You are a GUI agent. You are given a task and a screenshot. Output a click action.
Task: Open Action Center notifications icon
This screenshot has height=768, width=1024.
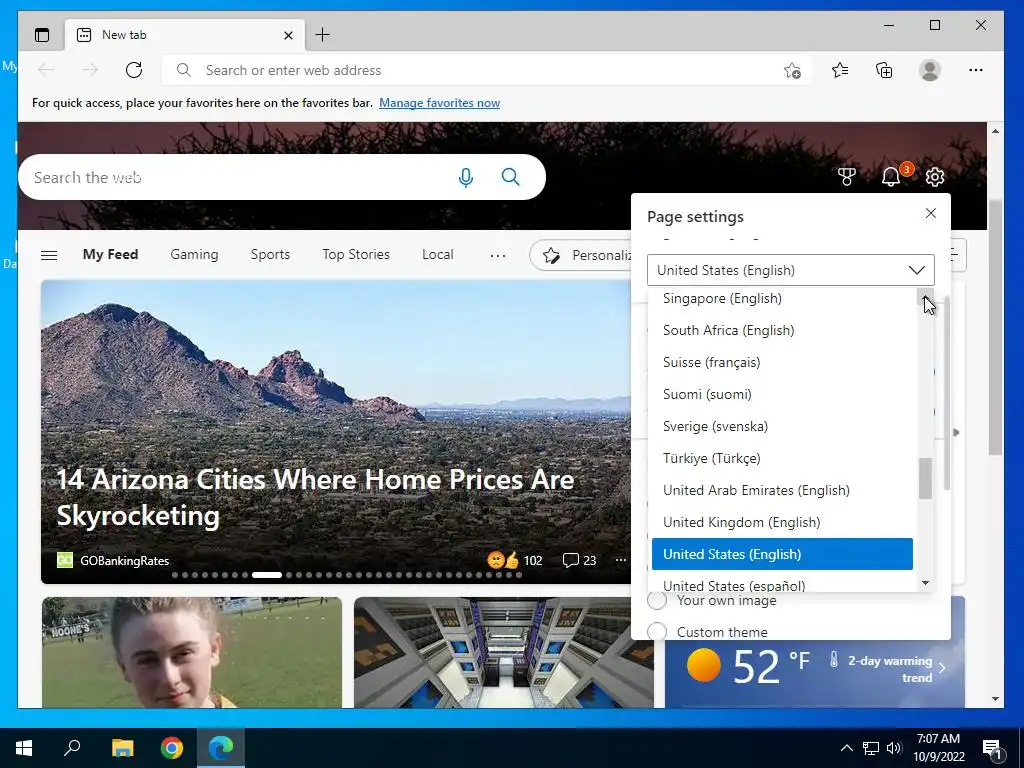[993, 748]
